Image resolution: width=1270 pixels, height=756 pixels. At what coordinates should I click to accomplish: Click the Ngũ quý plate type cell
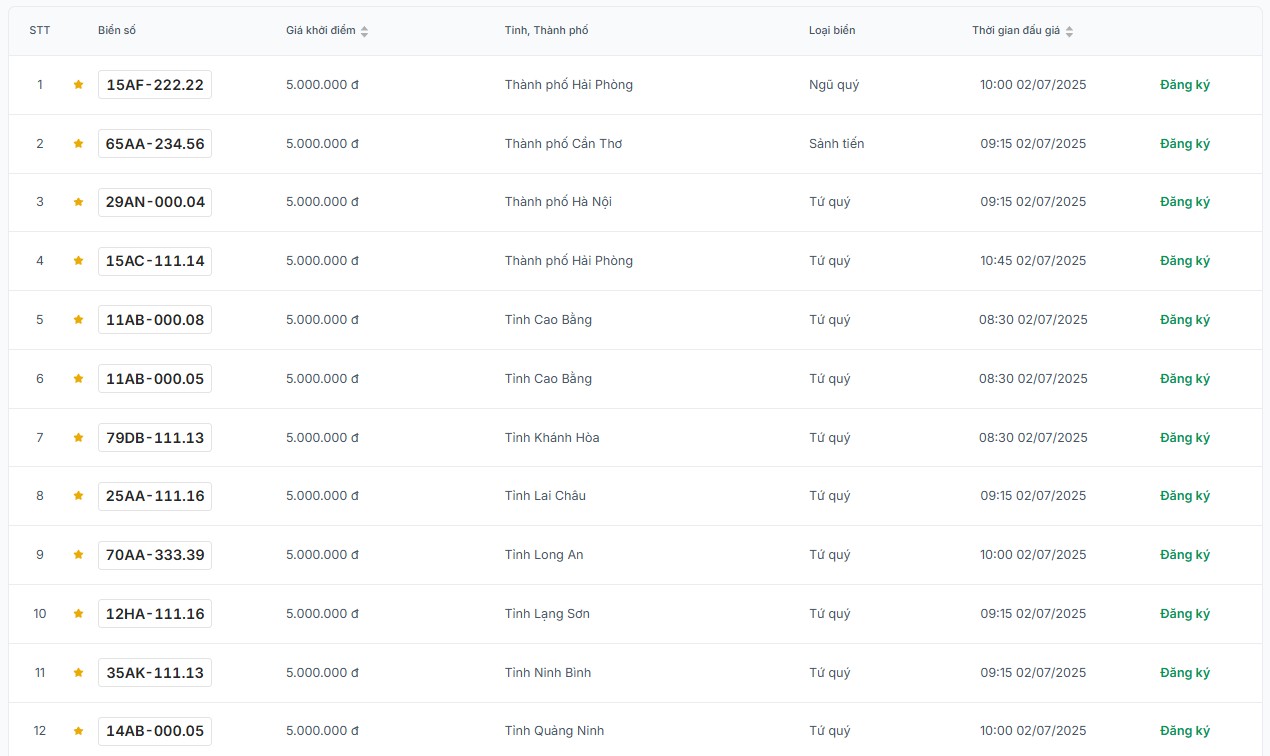coord(834,85)
